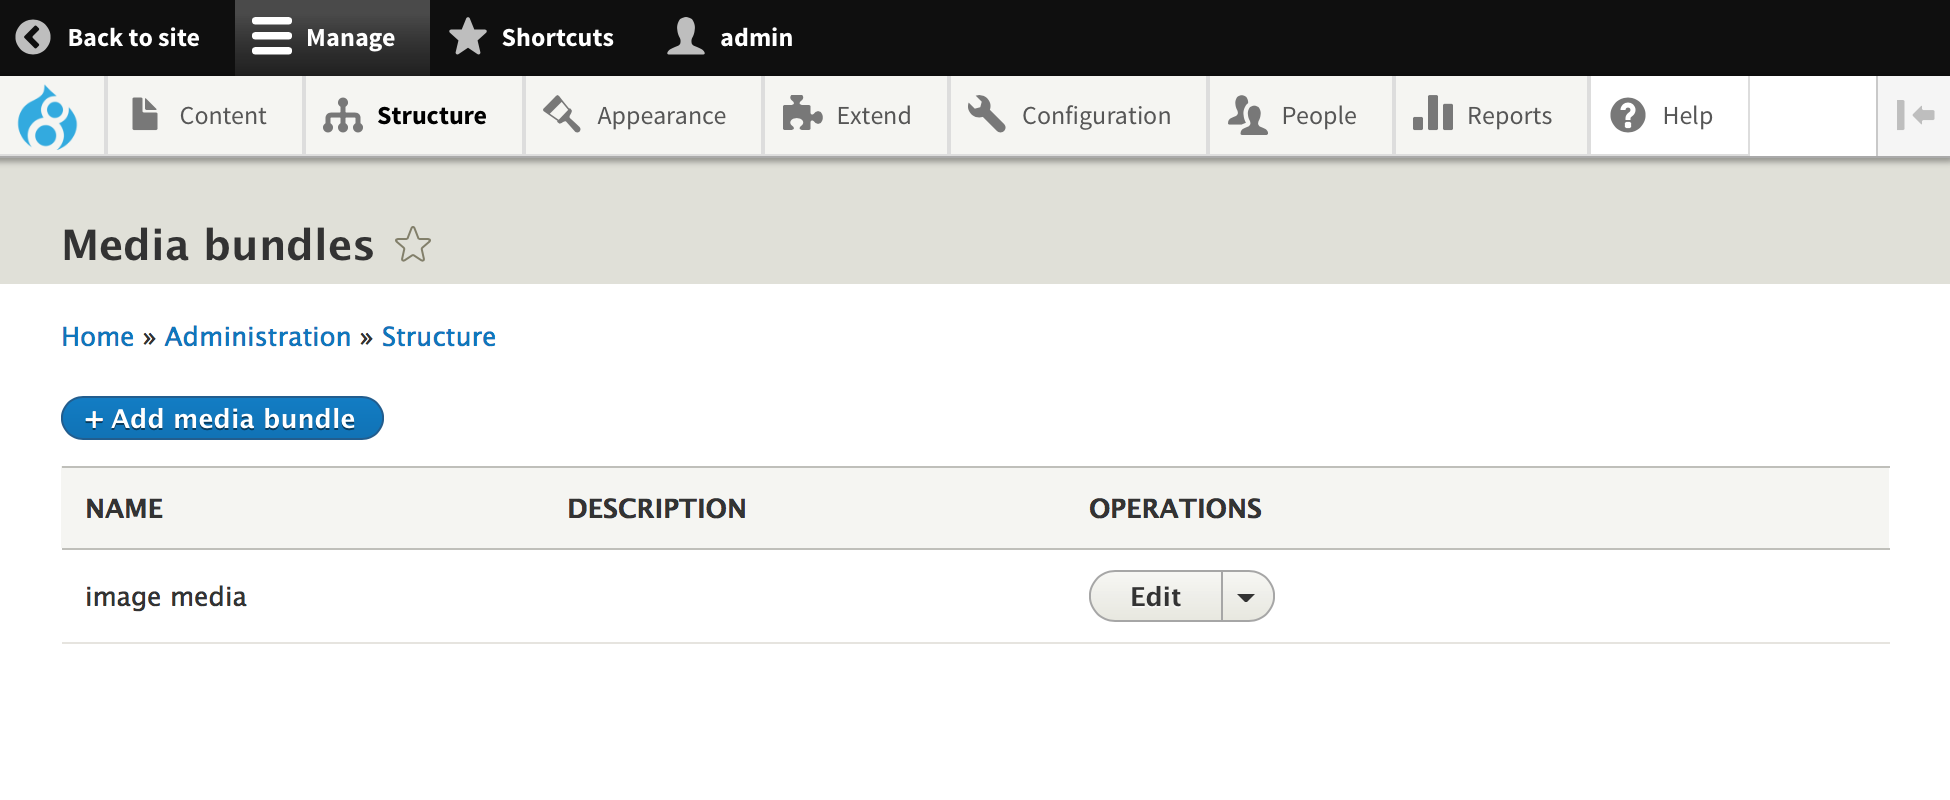The width and height of the screenshot is (1950, 800).
Task: Click the People users icon
Action: point(1247,115)
